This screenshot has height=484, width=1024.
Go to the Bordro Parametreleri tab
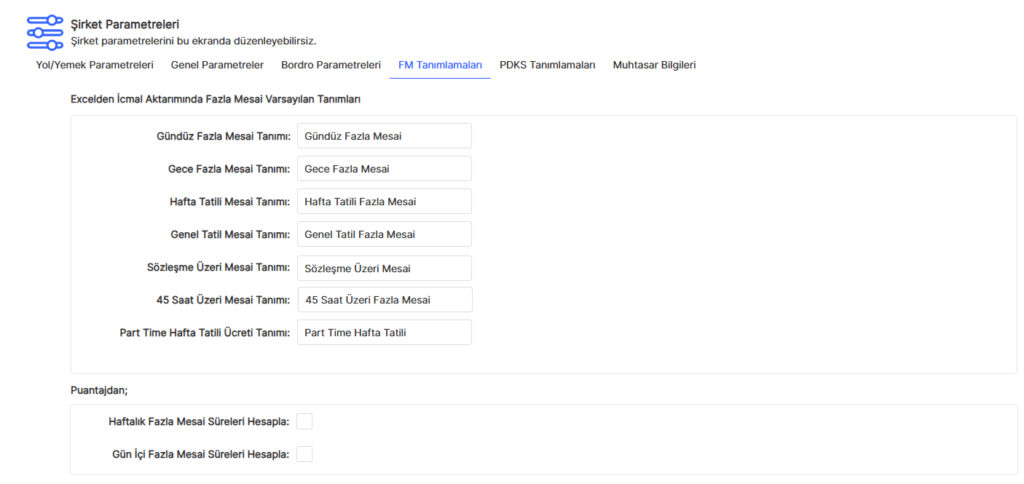331,65
